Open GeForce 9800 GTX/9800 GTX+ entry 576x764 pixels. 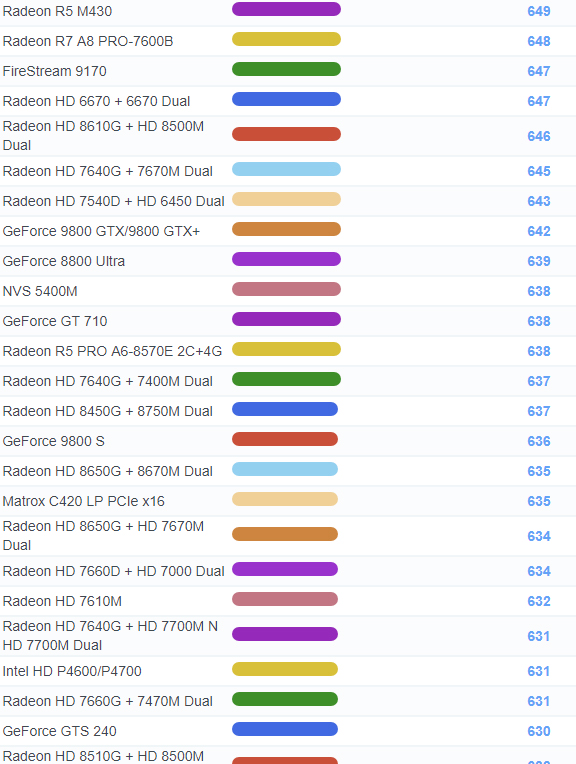[101, 231]
